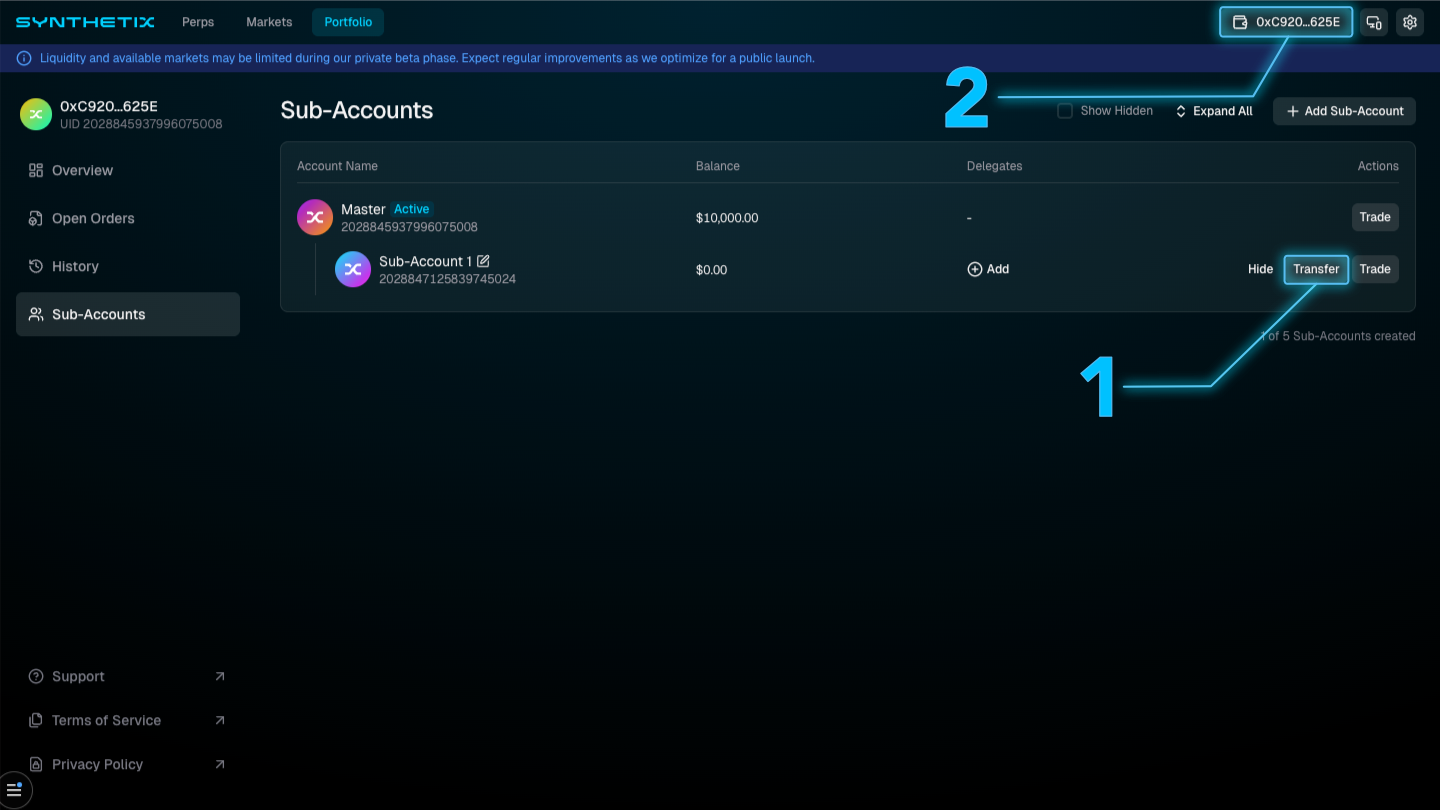Open the notifications menu at bottom left

15,790
